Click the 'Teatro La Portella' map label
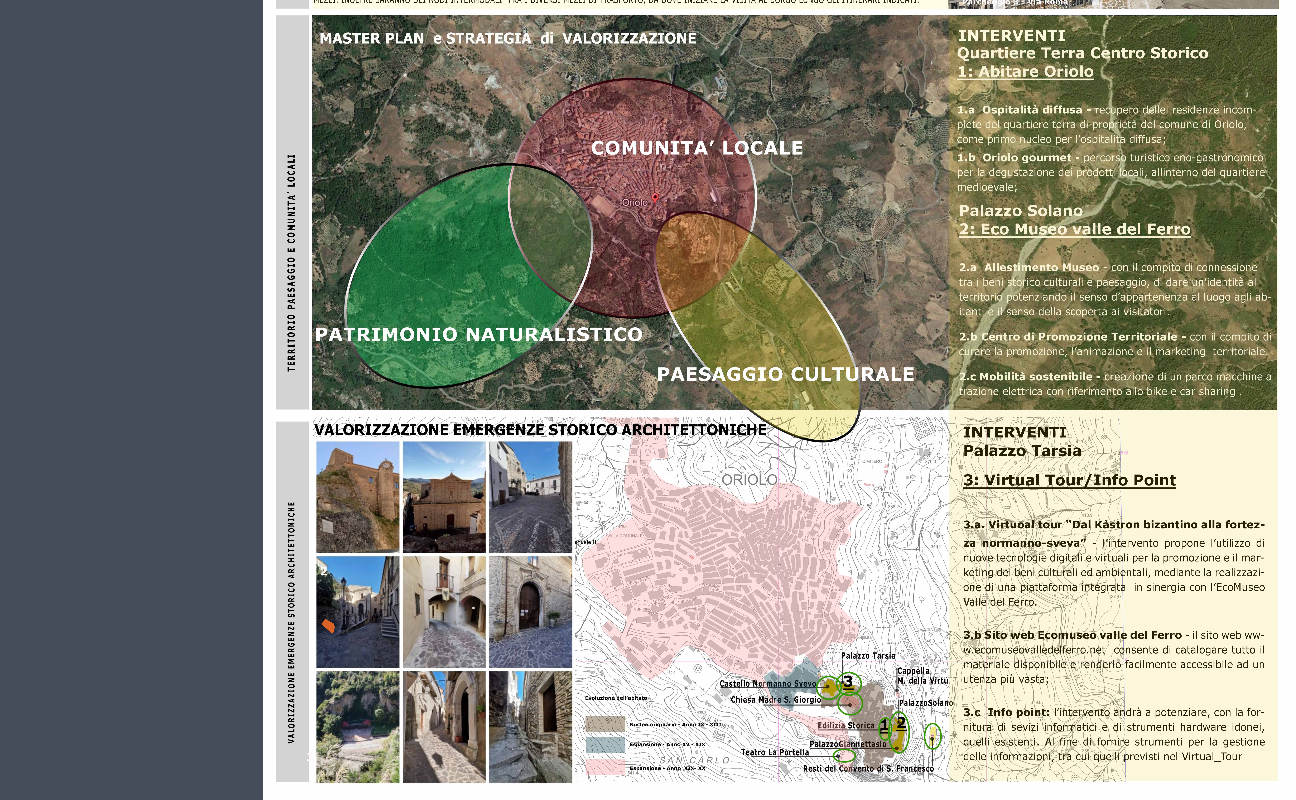 coord(775,752)
